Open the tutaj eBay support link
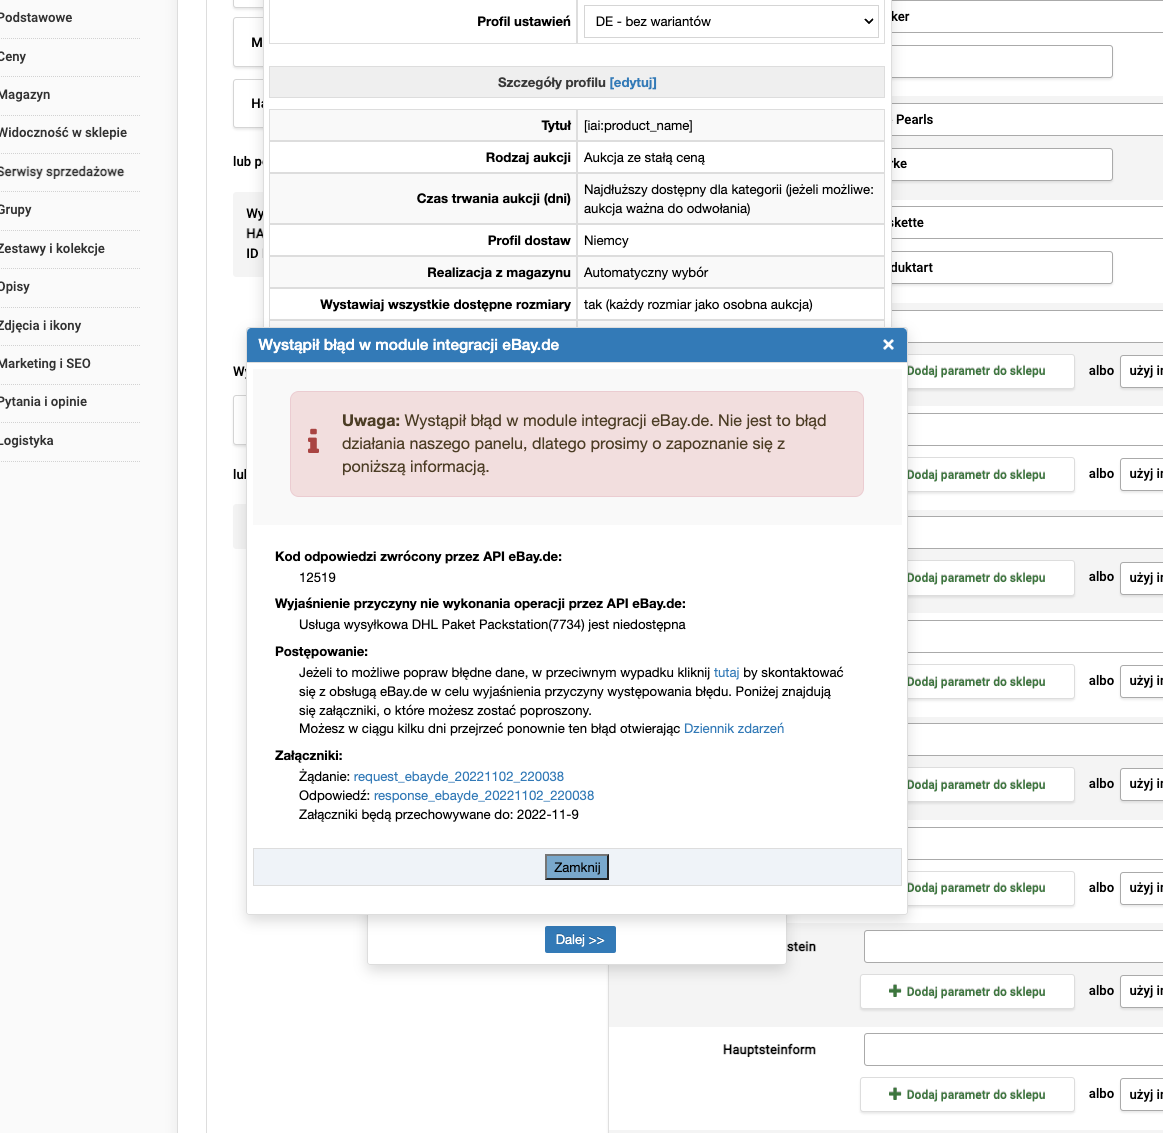Image resolution: width=1163 pixels, height=1133 pixels. click(x=726, y=673)
